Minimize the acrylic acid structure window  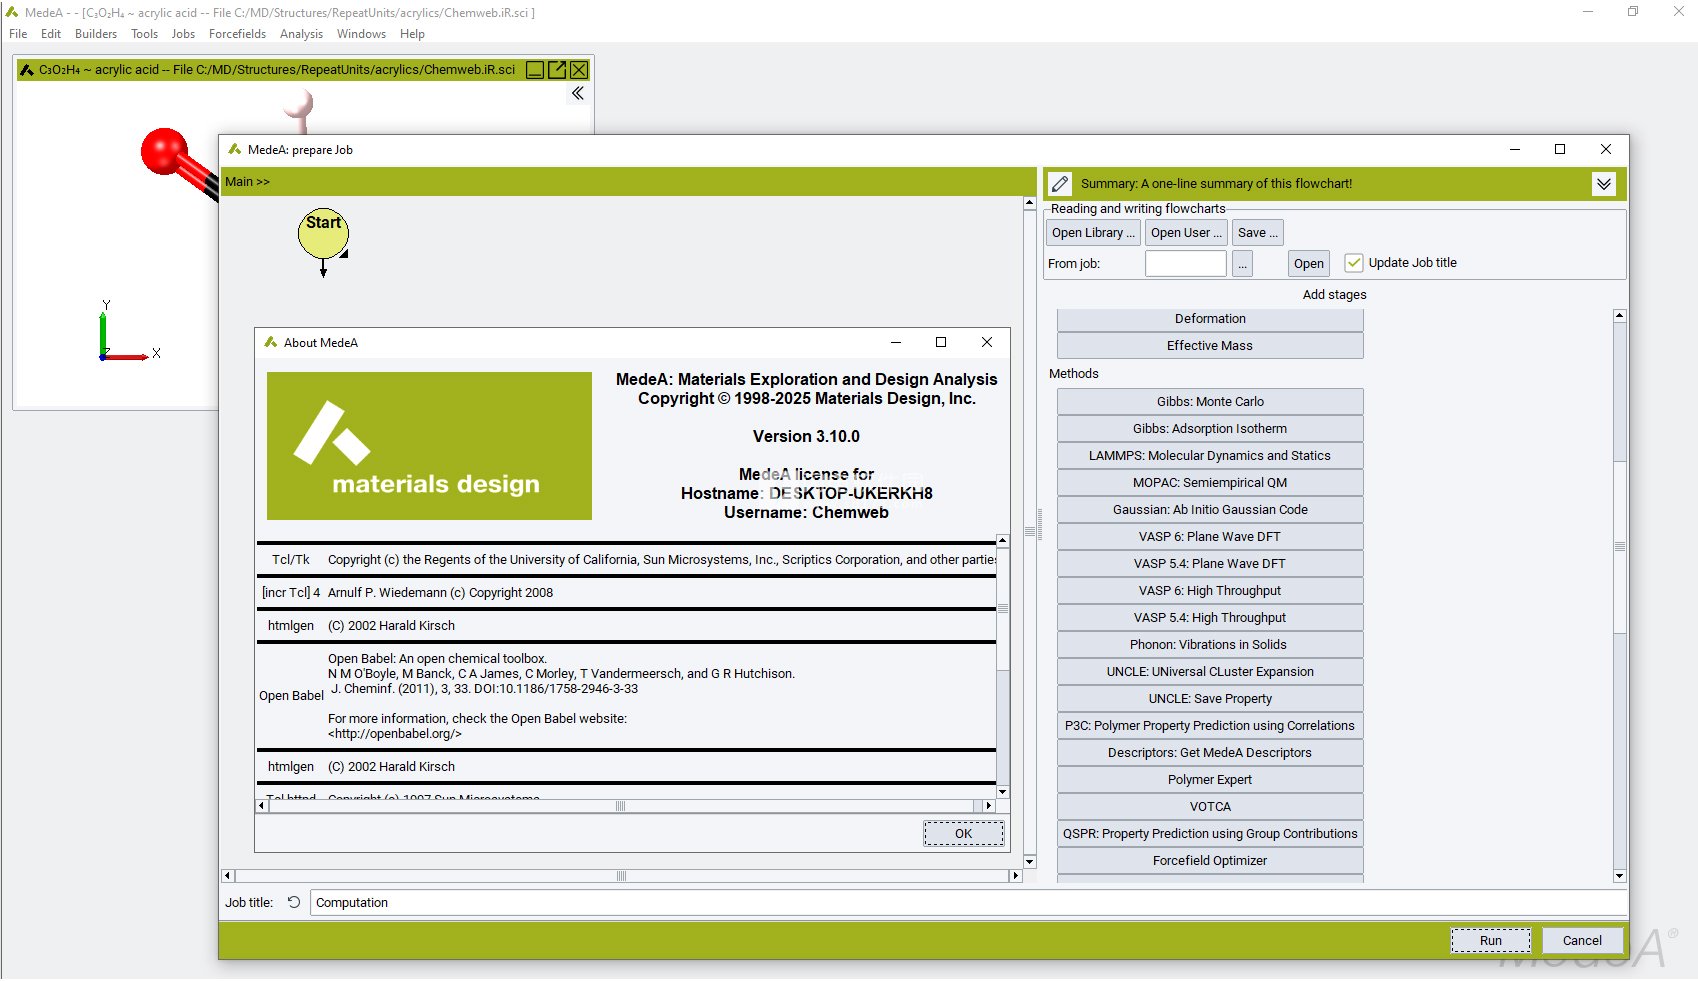point(535,70)
